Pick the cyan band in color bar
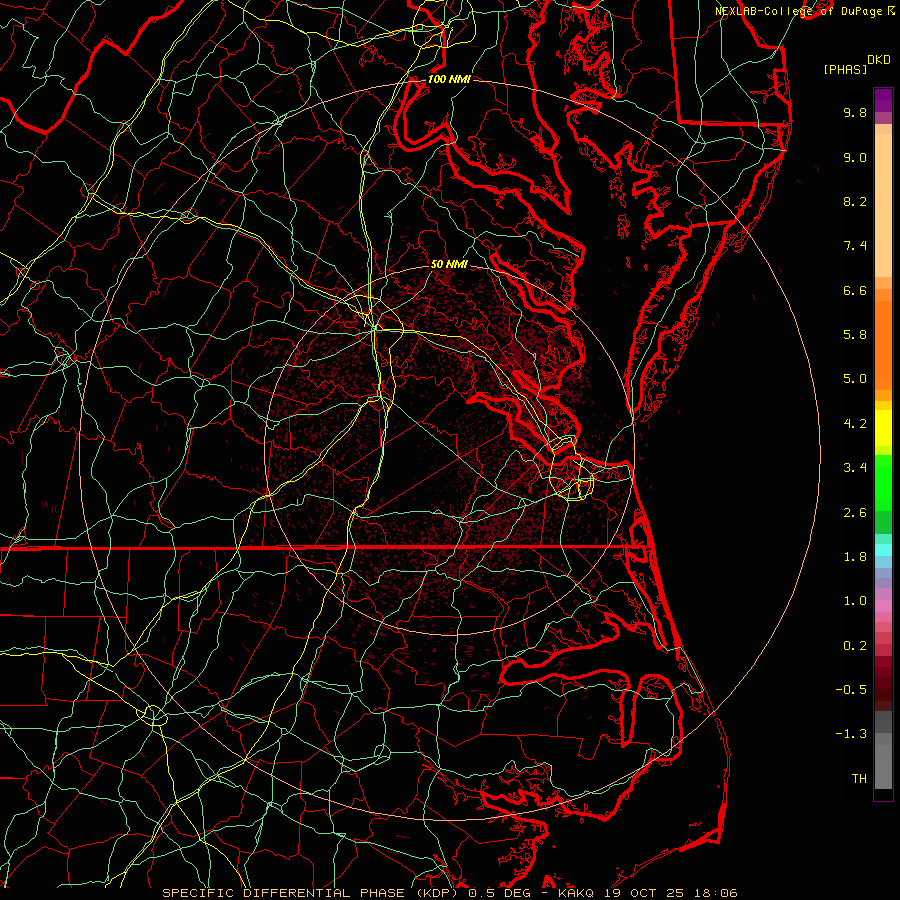 883,550
